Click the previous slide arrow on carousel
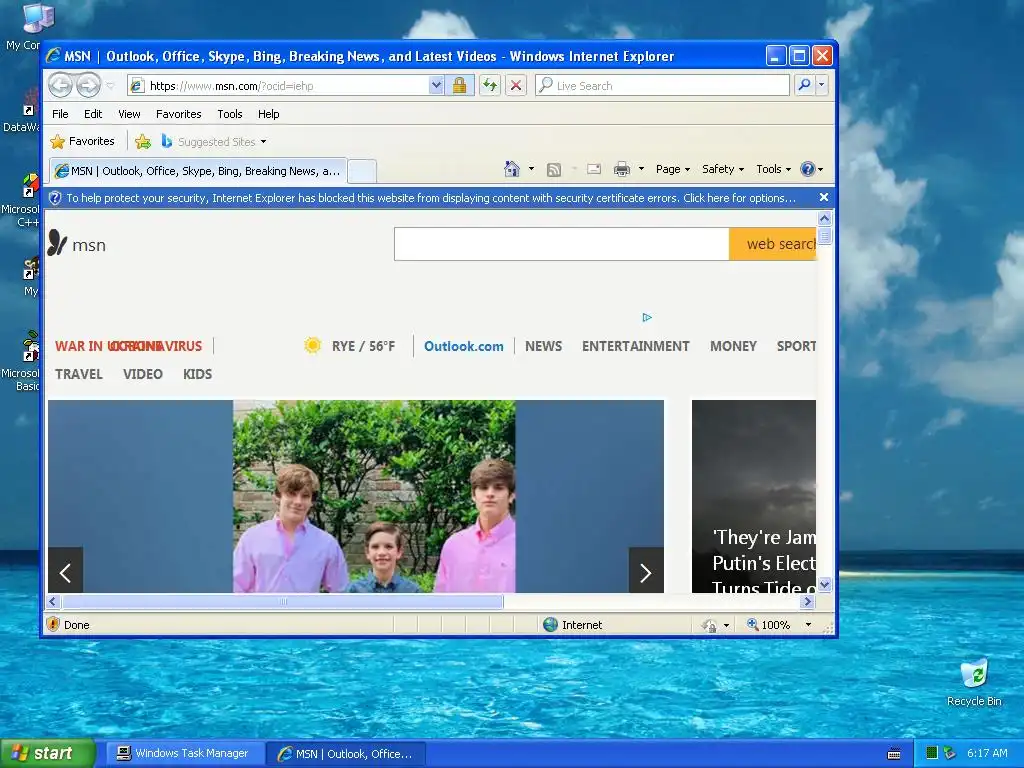 click(65, 570)
